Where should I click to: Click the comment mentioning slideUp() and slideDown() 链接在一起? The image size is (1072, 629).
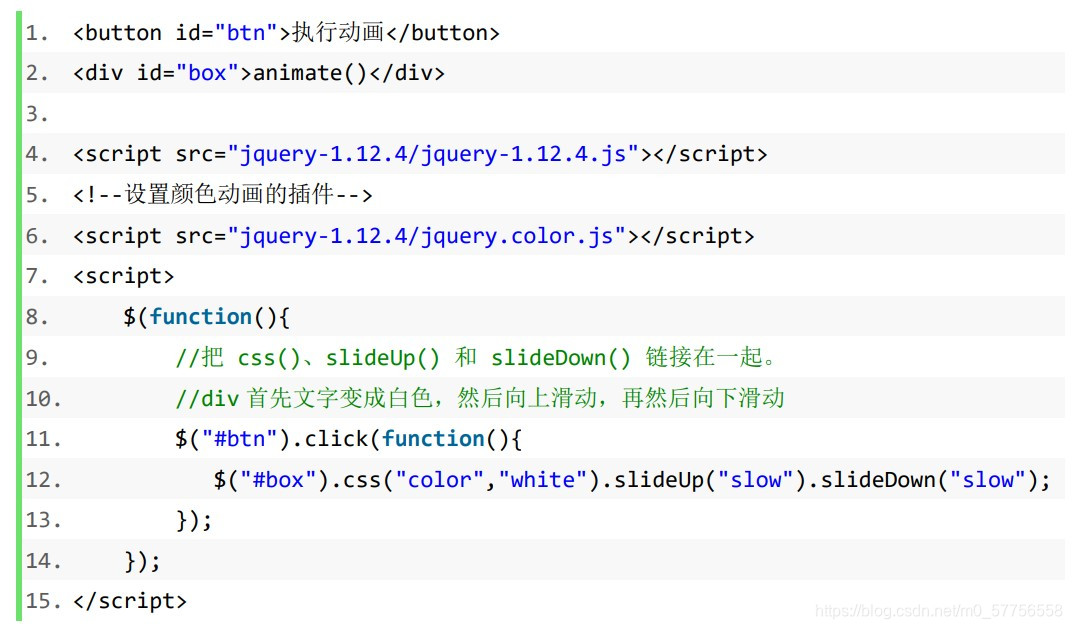tap(476, 358)
